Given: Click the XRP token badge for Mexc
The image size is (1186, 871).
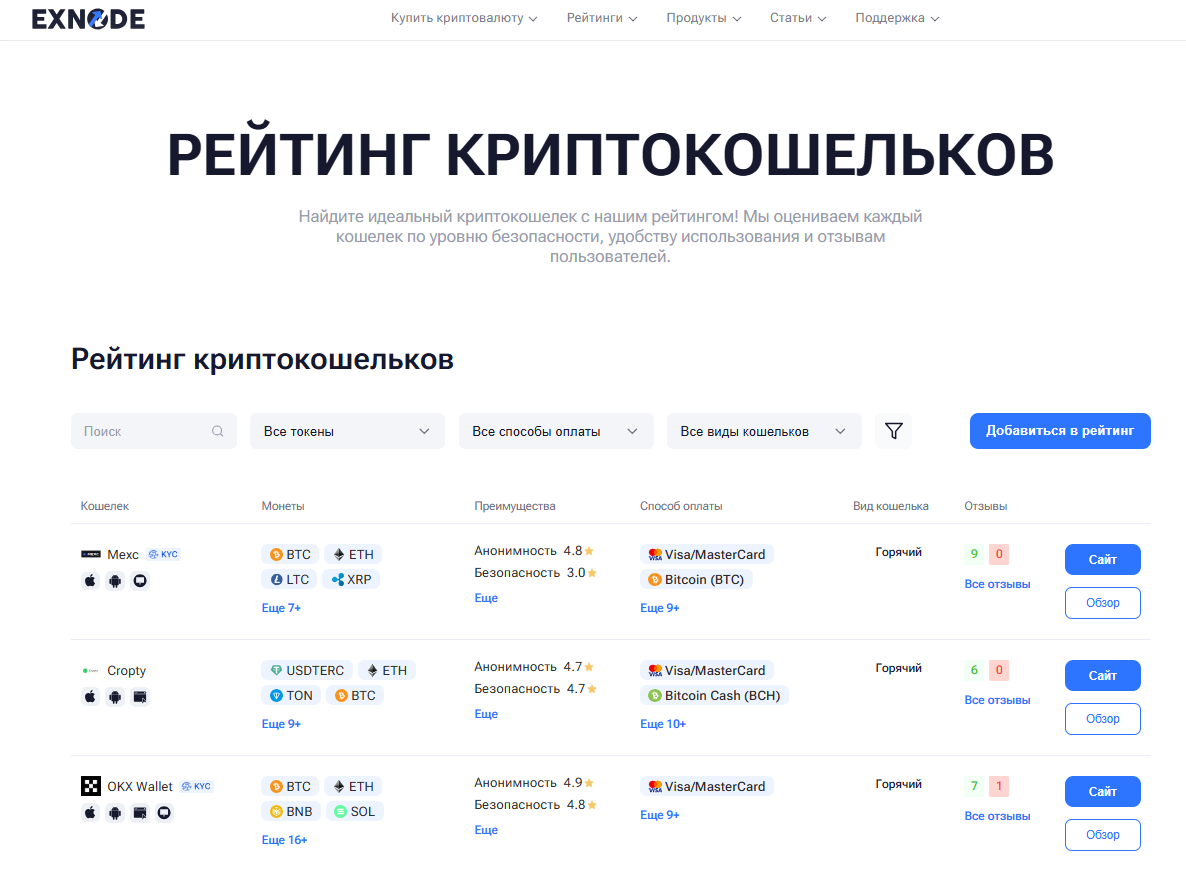Looking at the screenshot, I should pos(351,578).
